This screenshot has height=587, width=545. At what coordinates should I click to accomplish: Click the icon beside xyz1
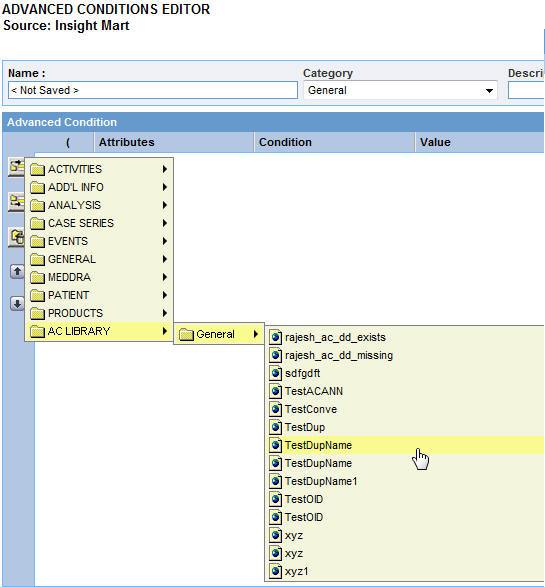[x=275, y=571]
